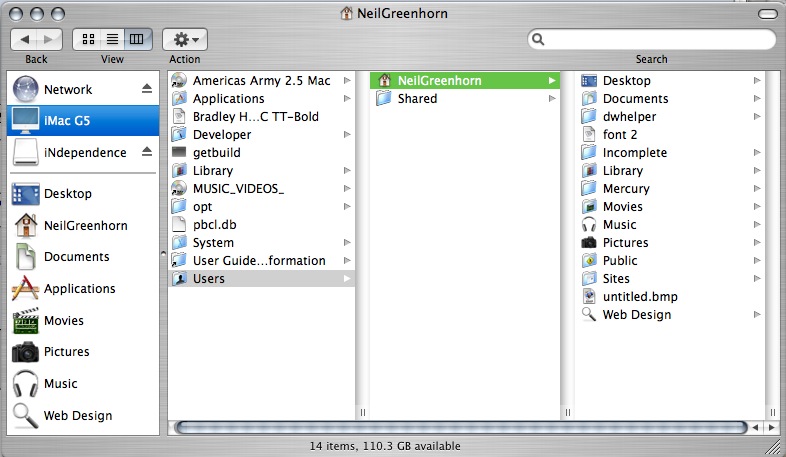Go forward with the right arrow button

pyautogui.click(x=49, y=39)
